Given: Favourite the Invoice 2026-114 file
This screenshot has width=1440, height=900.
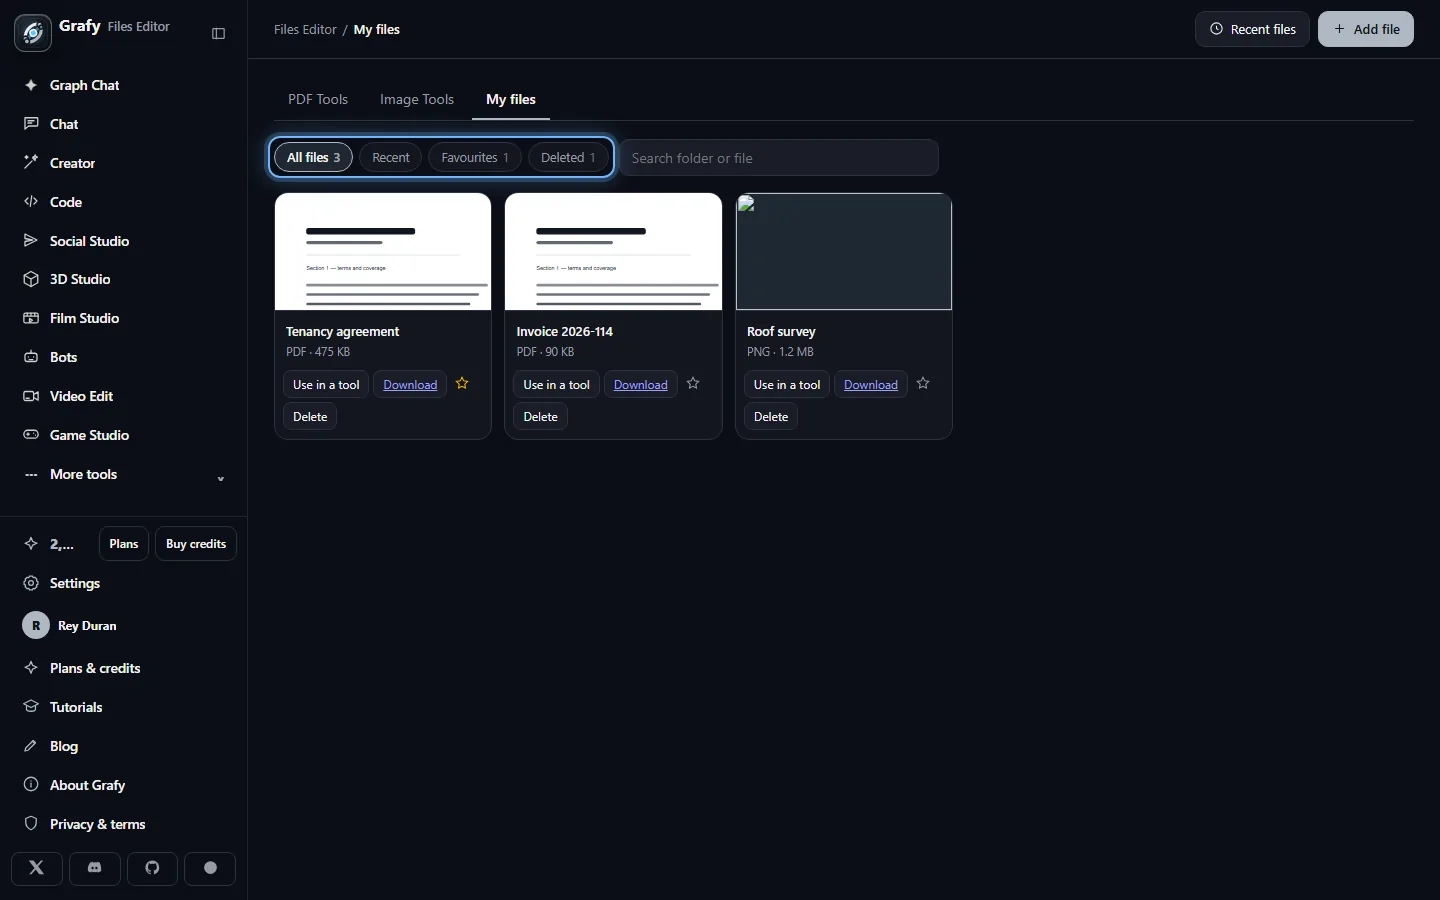Looking at the screenshot, I should click(693, 384).
